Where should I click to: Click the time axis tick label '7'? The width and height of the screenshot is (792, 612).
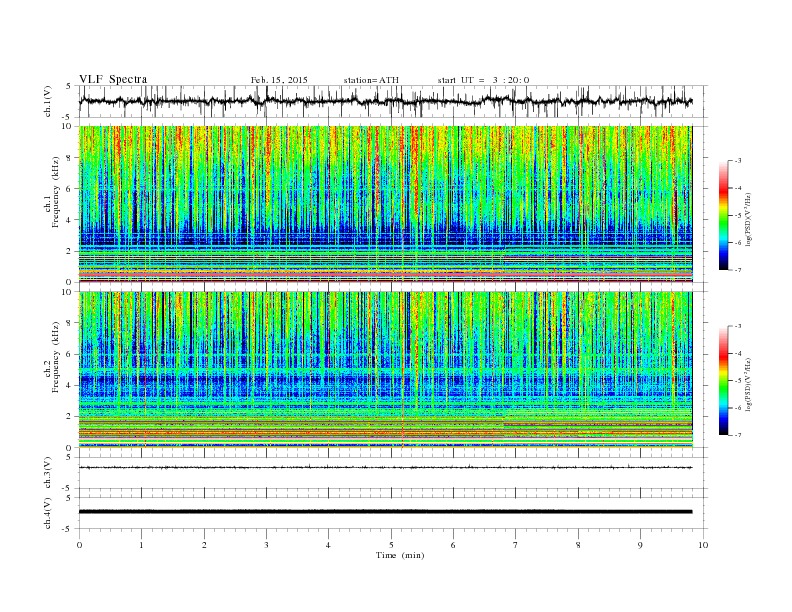(516, 545)
